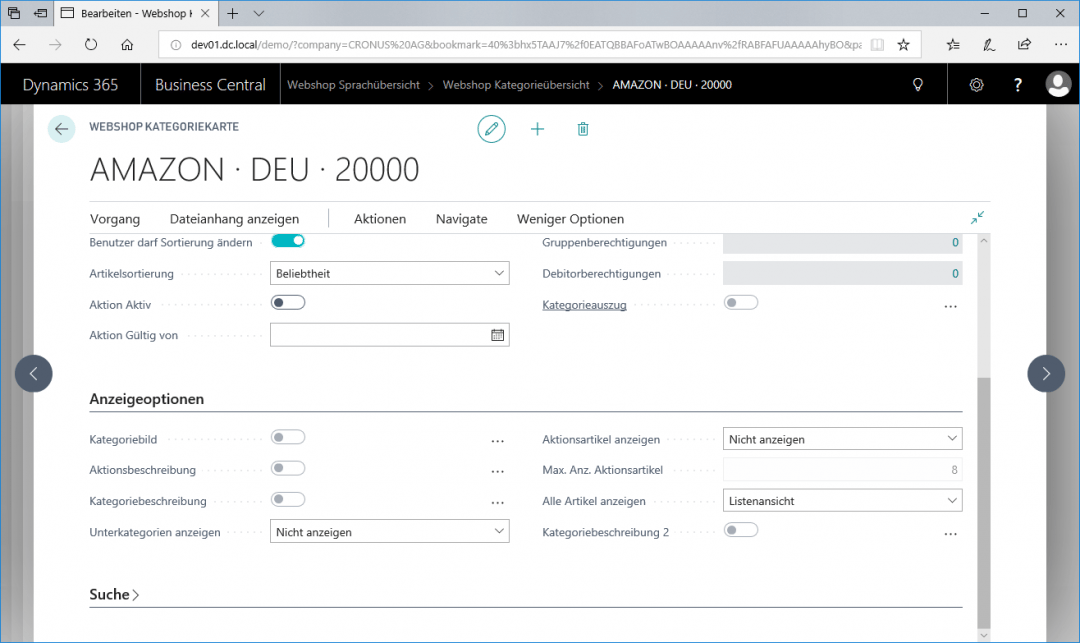Click the ellipsis next to Aktionsbeschreibung
1080x643 pixels.
tap(497, 472)
